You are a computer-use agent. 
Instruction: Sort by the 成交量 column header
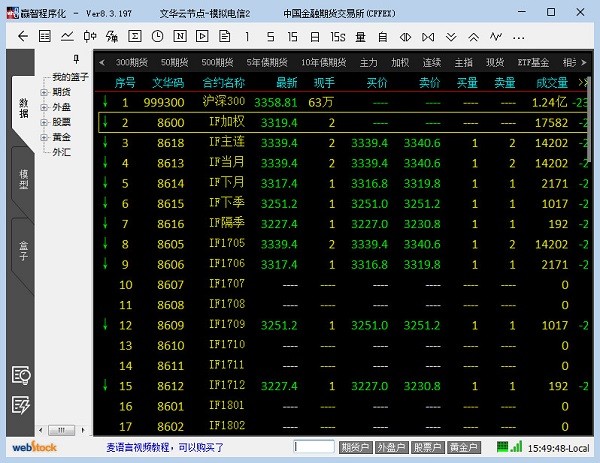click(x=552, y=82)
